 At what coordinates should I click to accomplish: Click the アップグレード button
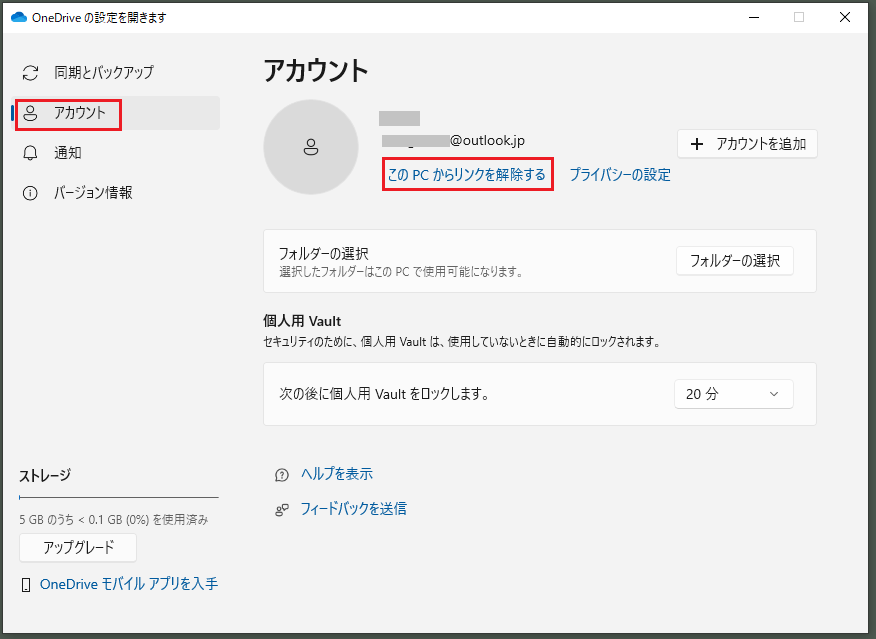tap(78, 547)
